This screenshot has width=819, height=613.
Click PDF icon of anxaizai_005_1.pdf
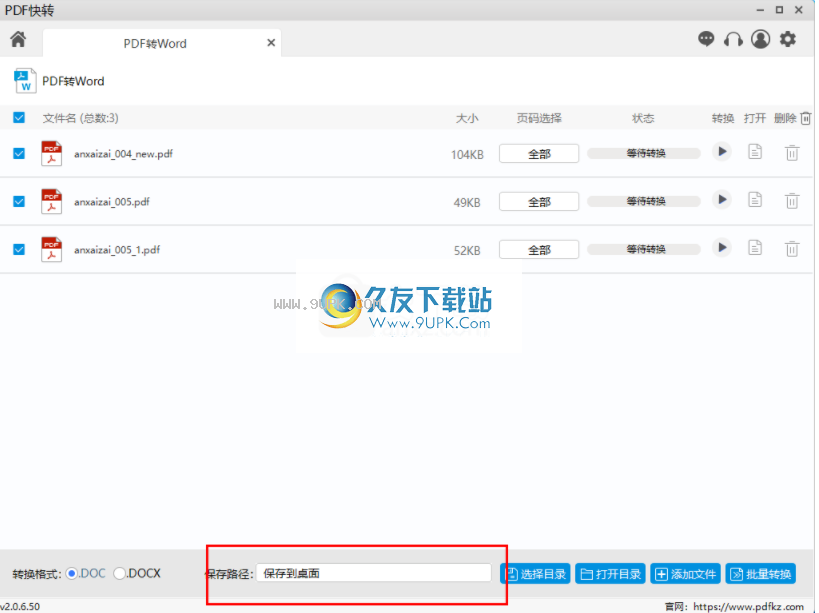pos(51,250)
